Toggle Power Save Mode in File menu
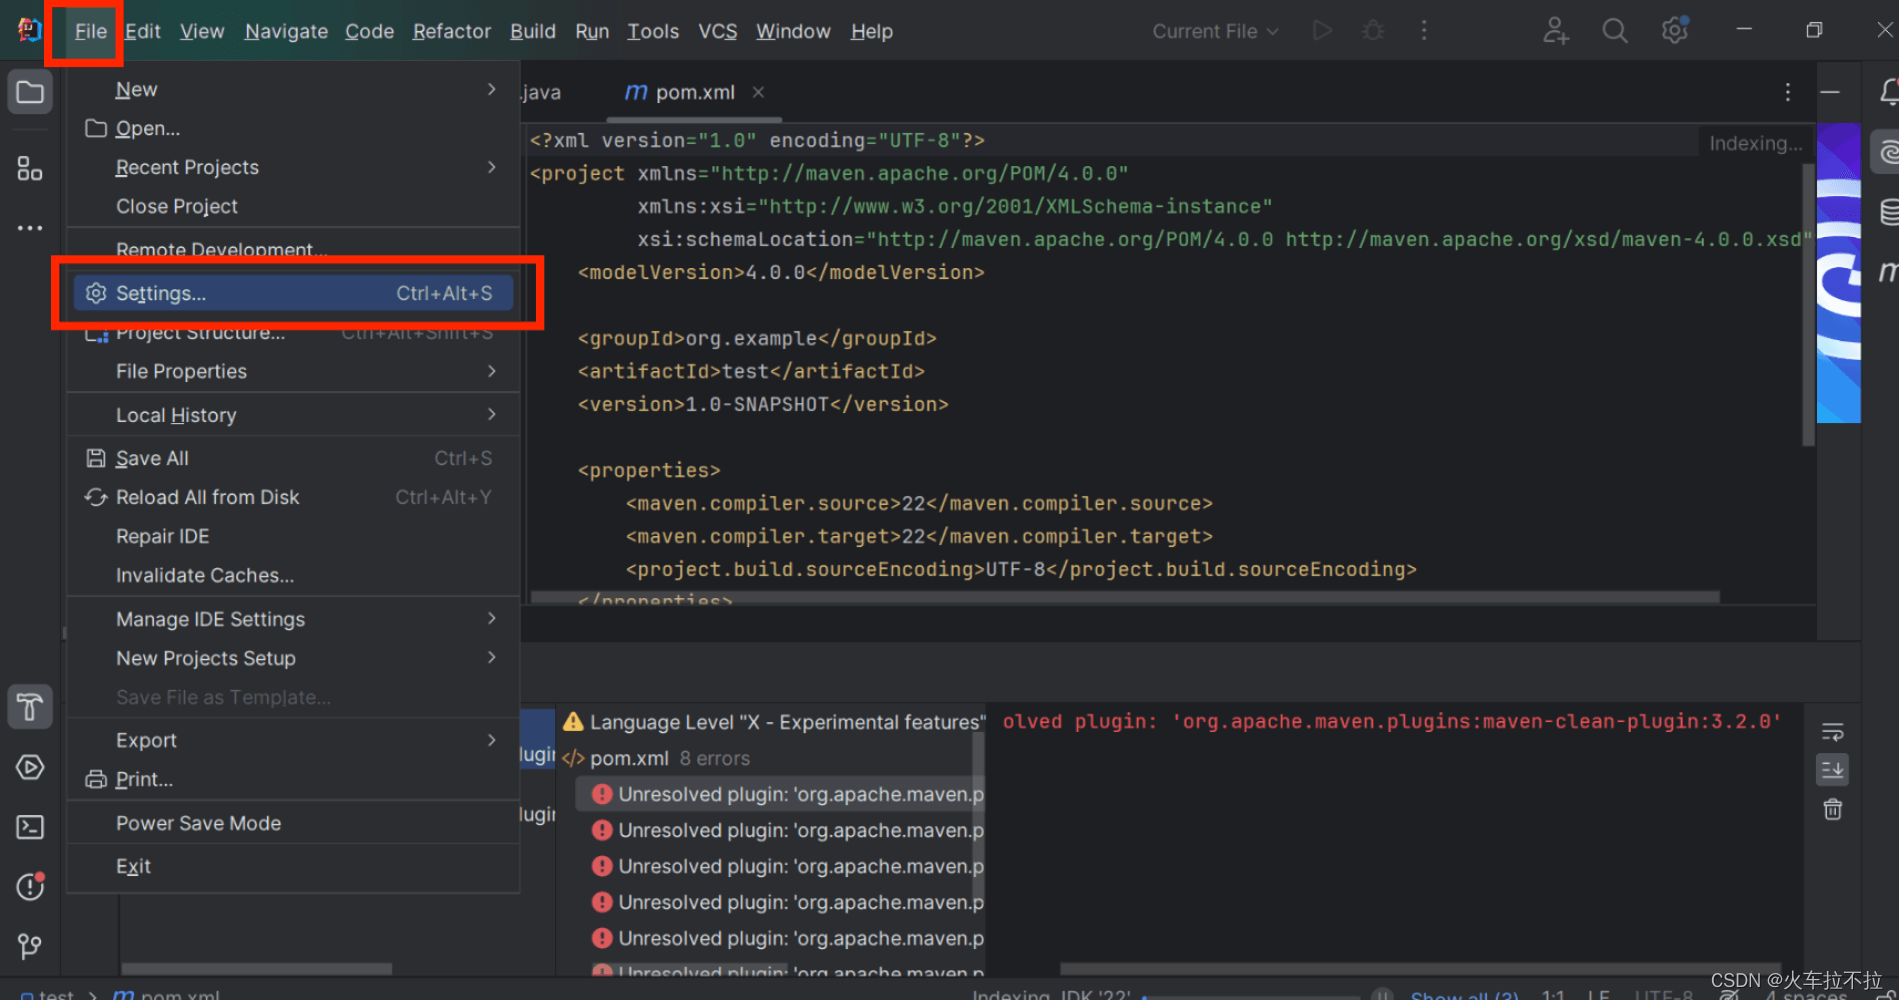Image resolution: width=1899 pixels, height=1000 pixels. pyautogui.click(x=198, y=823)
